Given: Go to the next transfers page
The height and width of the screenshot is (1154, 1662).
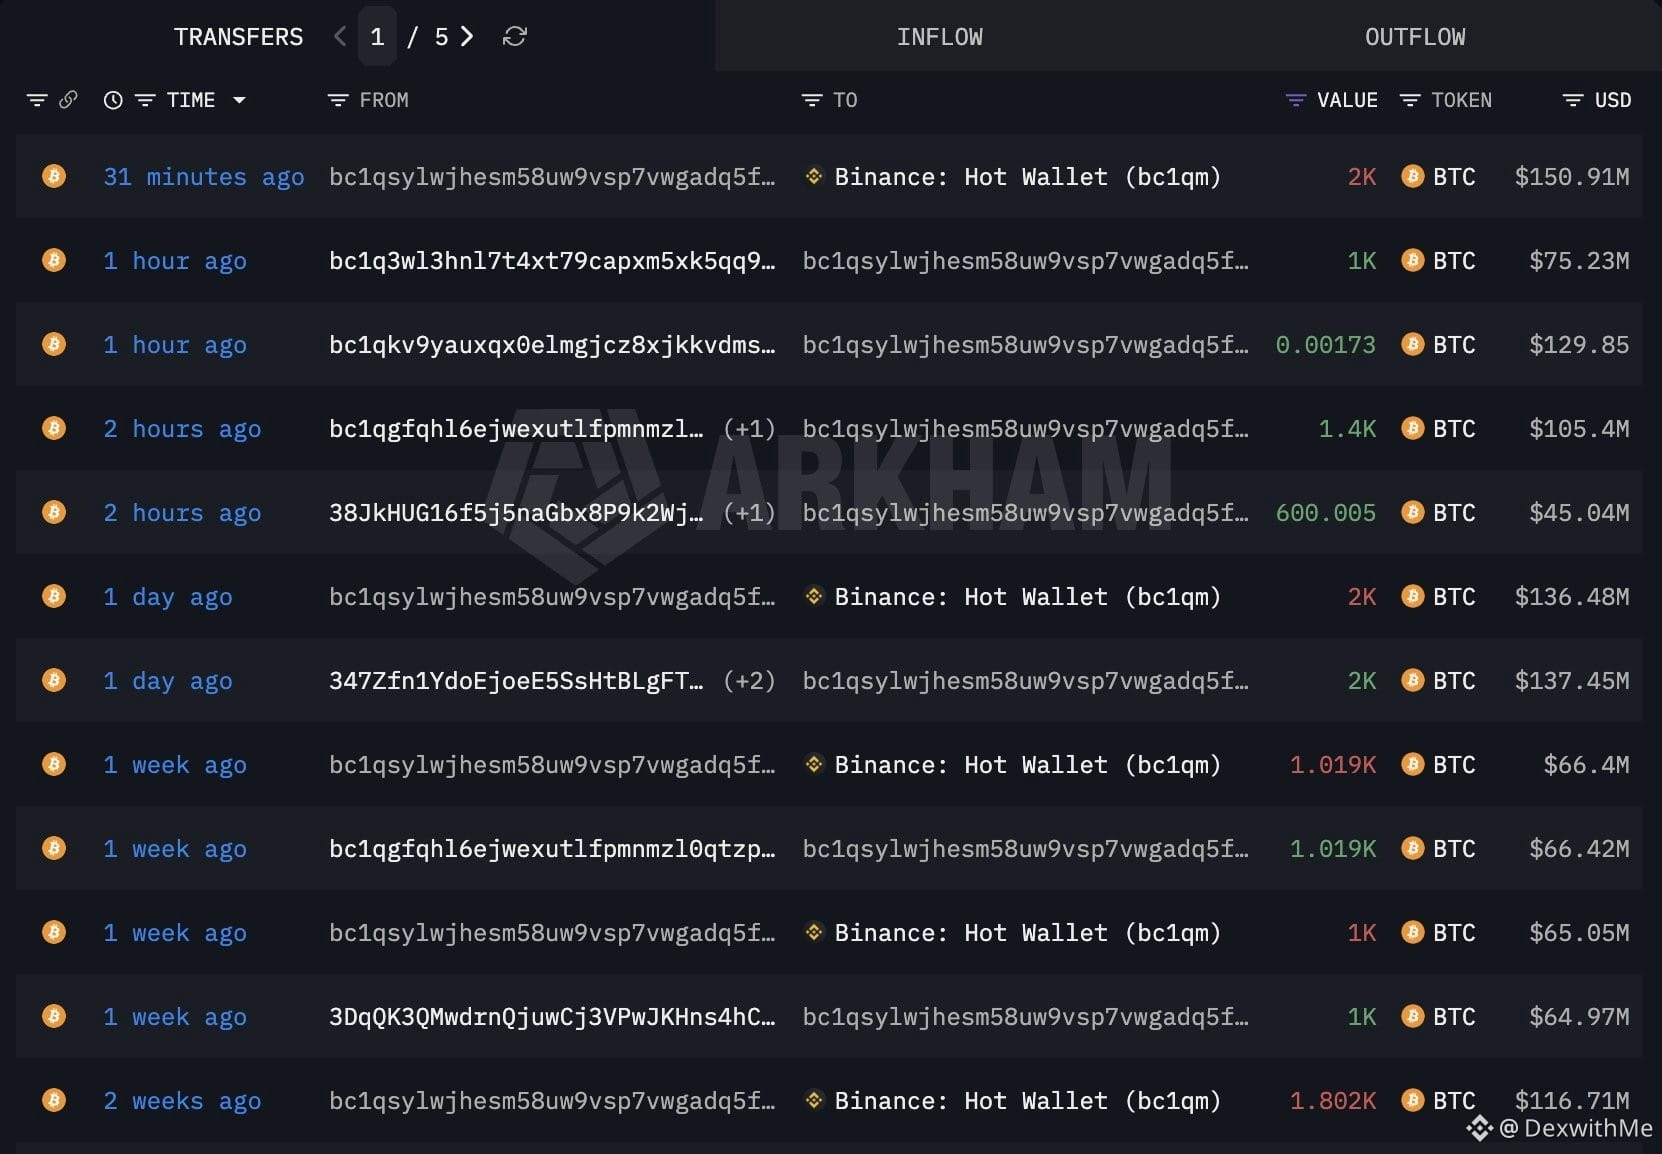Looking at the screenshot, I should point(467,37).
